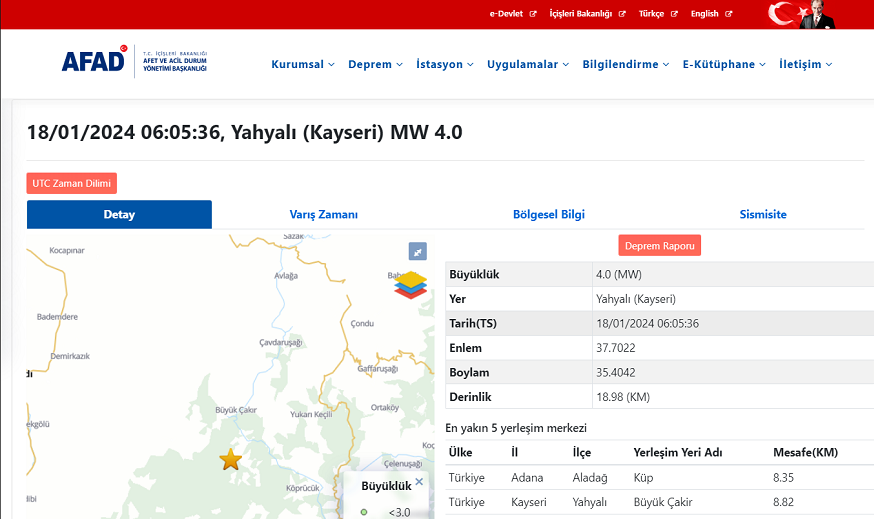This screenshot has width=874, height=519.
Task: Open the Uygulamalar menu
Action: click(528, 64)
